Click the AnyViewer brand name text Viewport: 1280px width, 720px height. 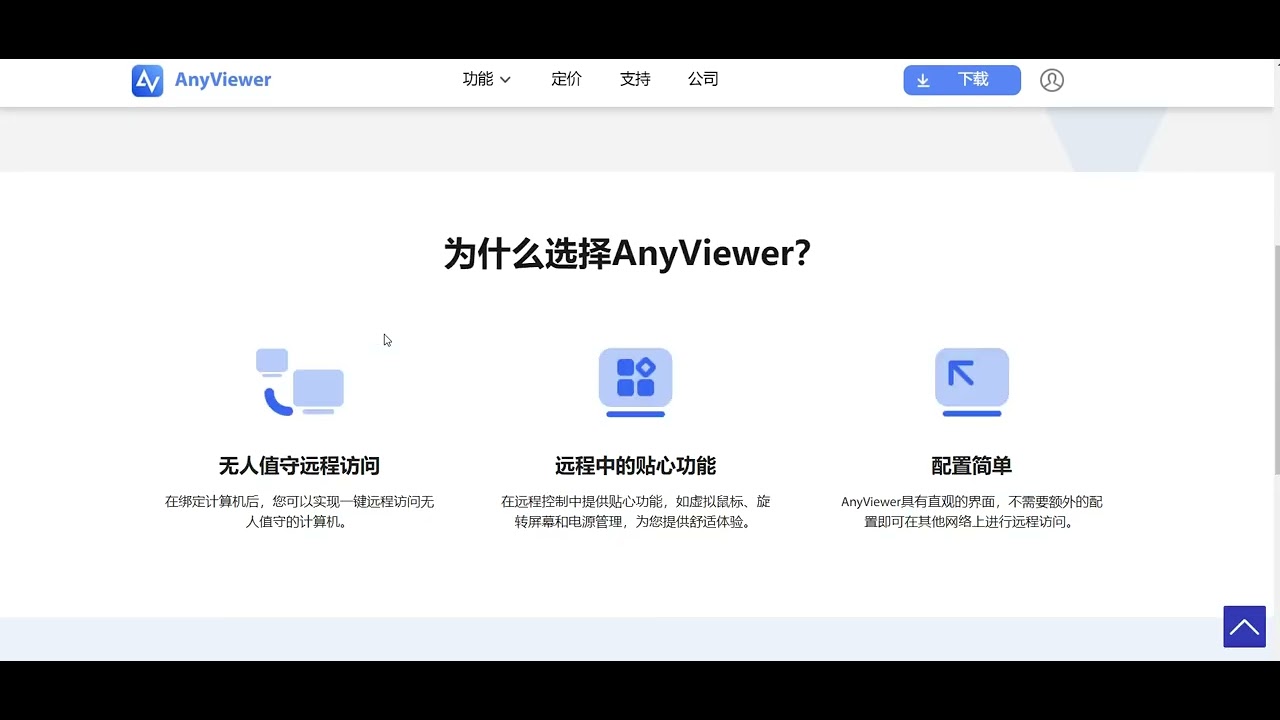tap(223, 80)
